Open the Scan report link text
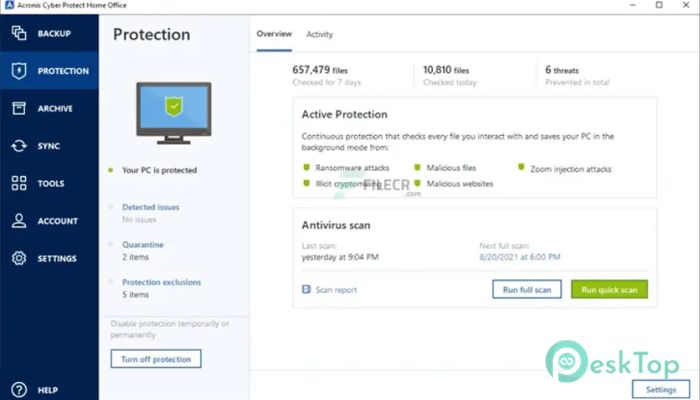The width and height of the screenshot is (700, 400). pos(336,290)
